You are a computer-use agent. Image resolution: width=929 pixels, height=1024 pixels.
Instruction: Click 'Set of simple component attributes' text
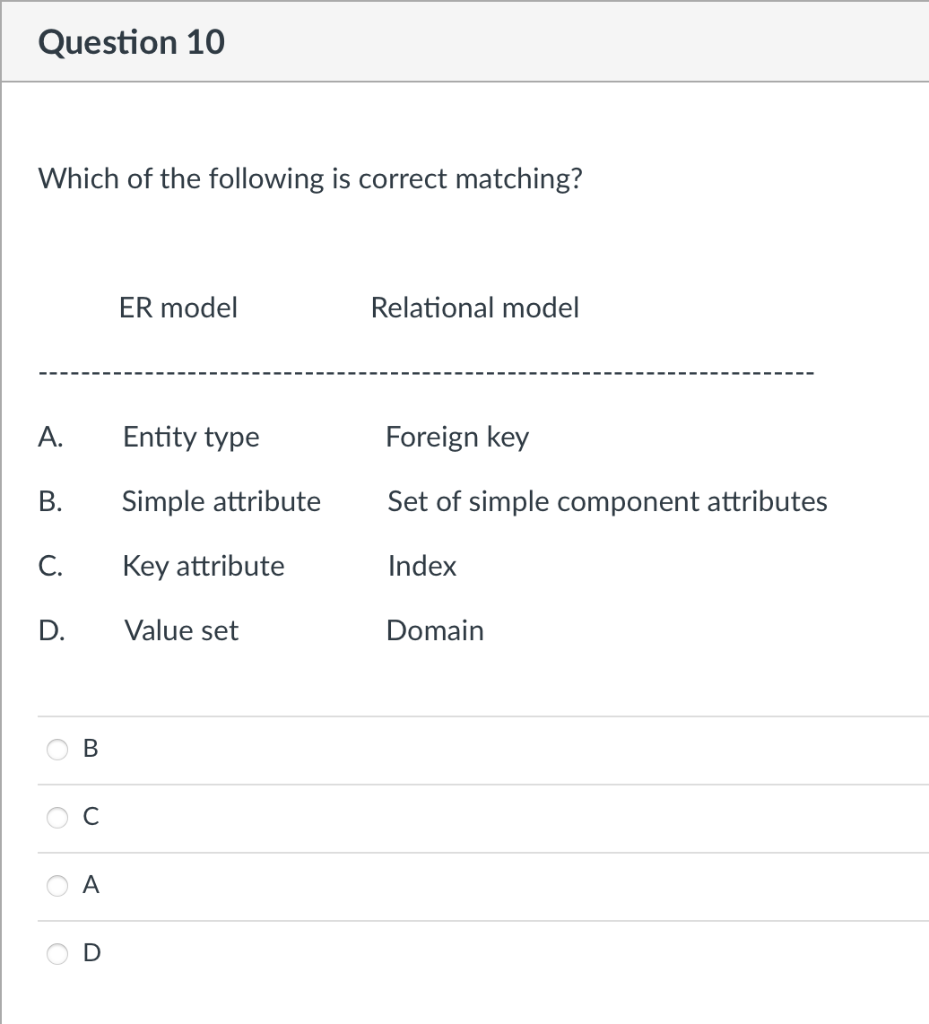tap(607, 501)
